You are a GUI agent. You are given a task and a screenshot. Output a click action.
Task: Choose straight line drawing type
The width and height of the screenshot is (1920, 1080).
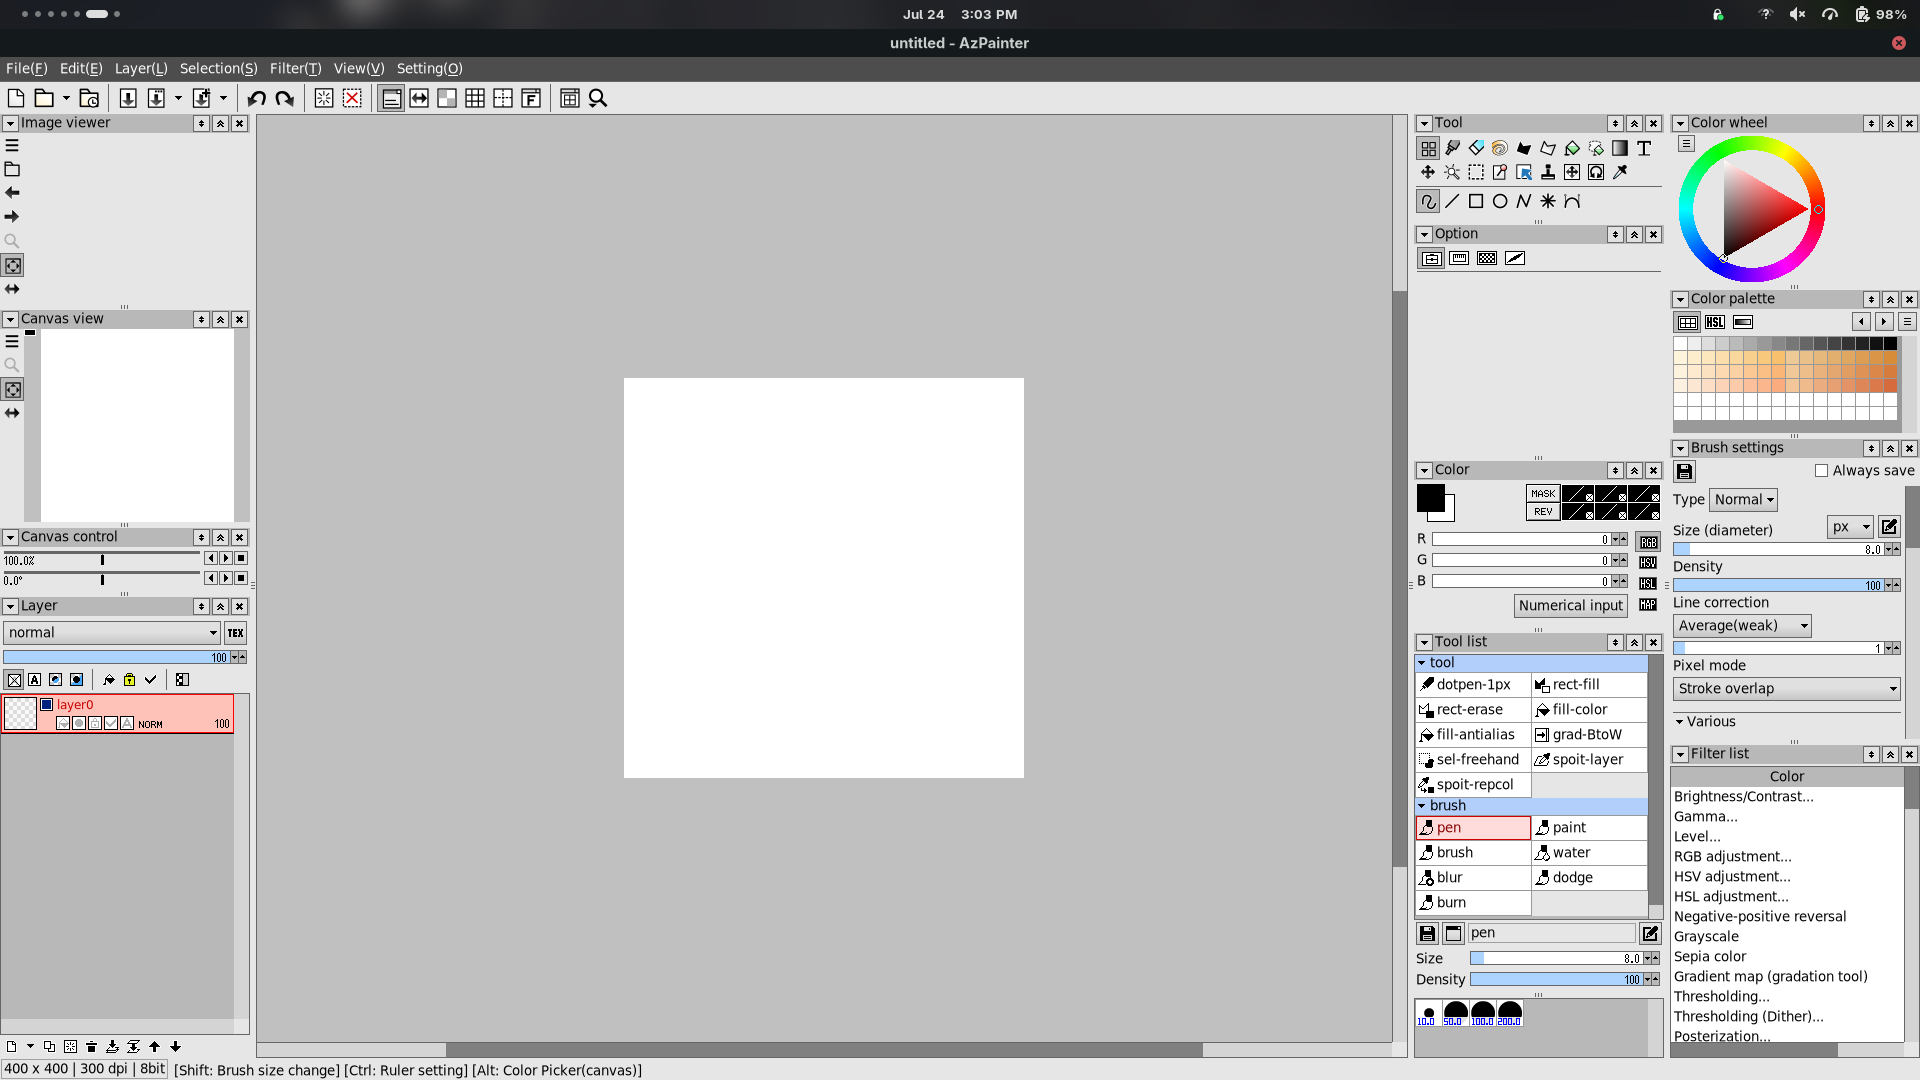[x=1452, y=201]
